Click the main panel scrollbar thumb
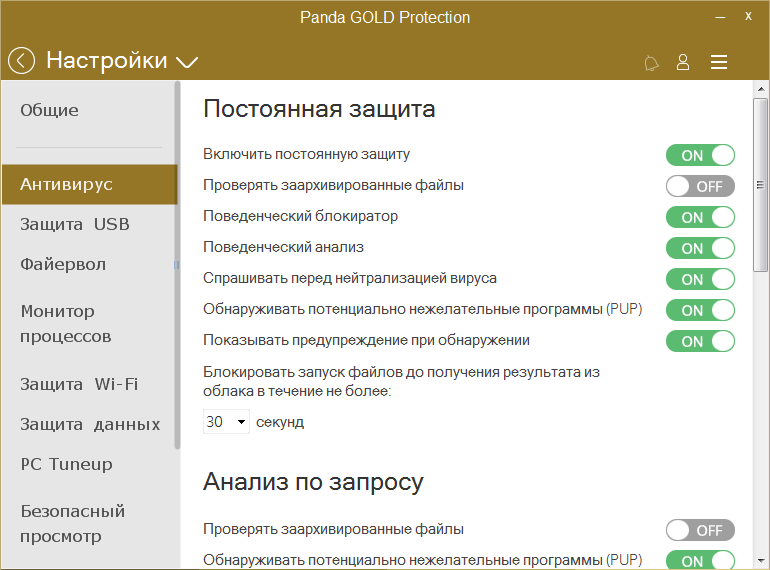This screenshot has width=770, height=570. coord(761,185)
